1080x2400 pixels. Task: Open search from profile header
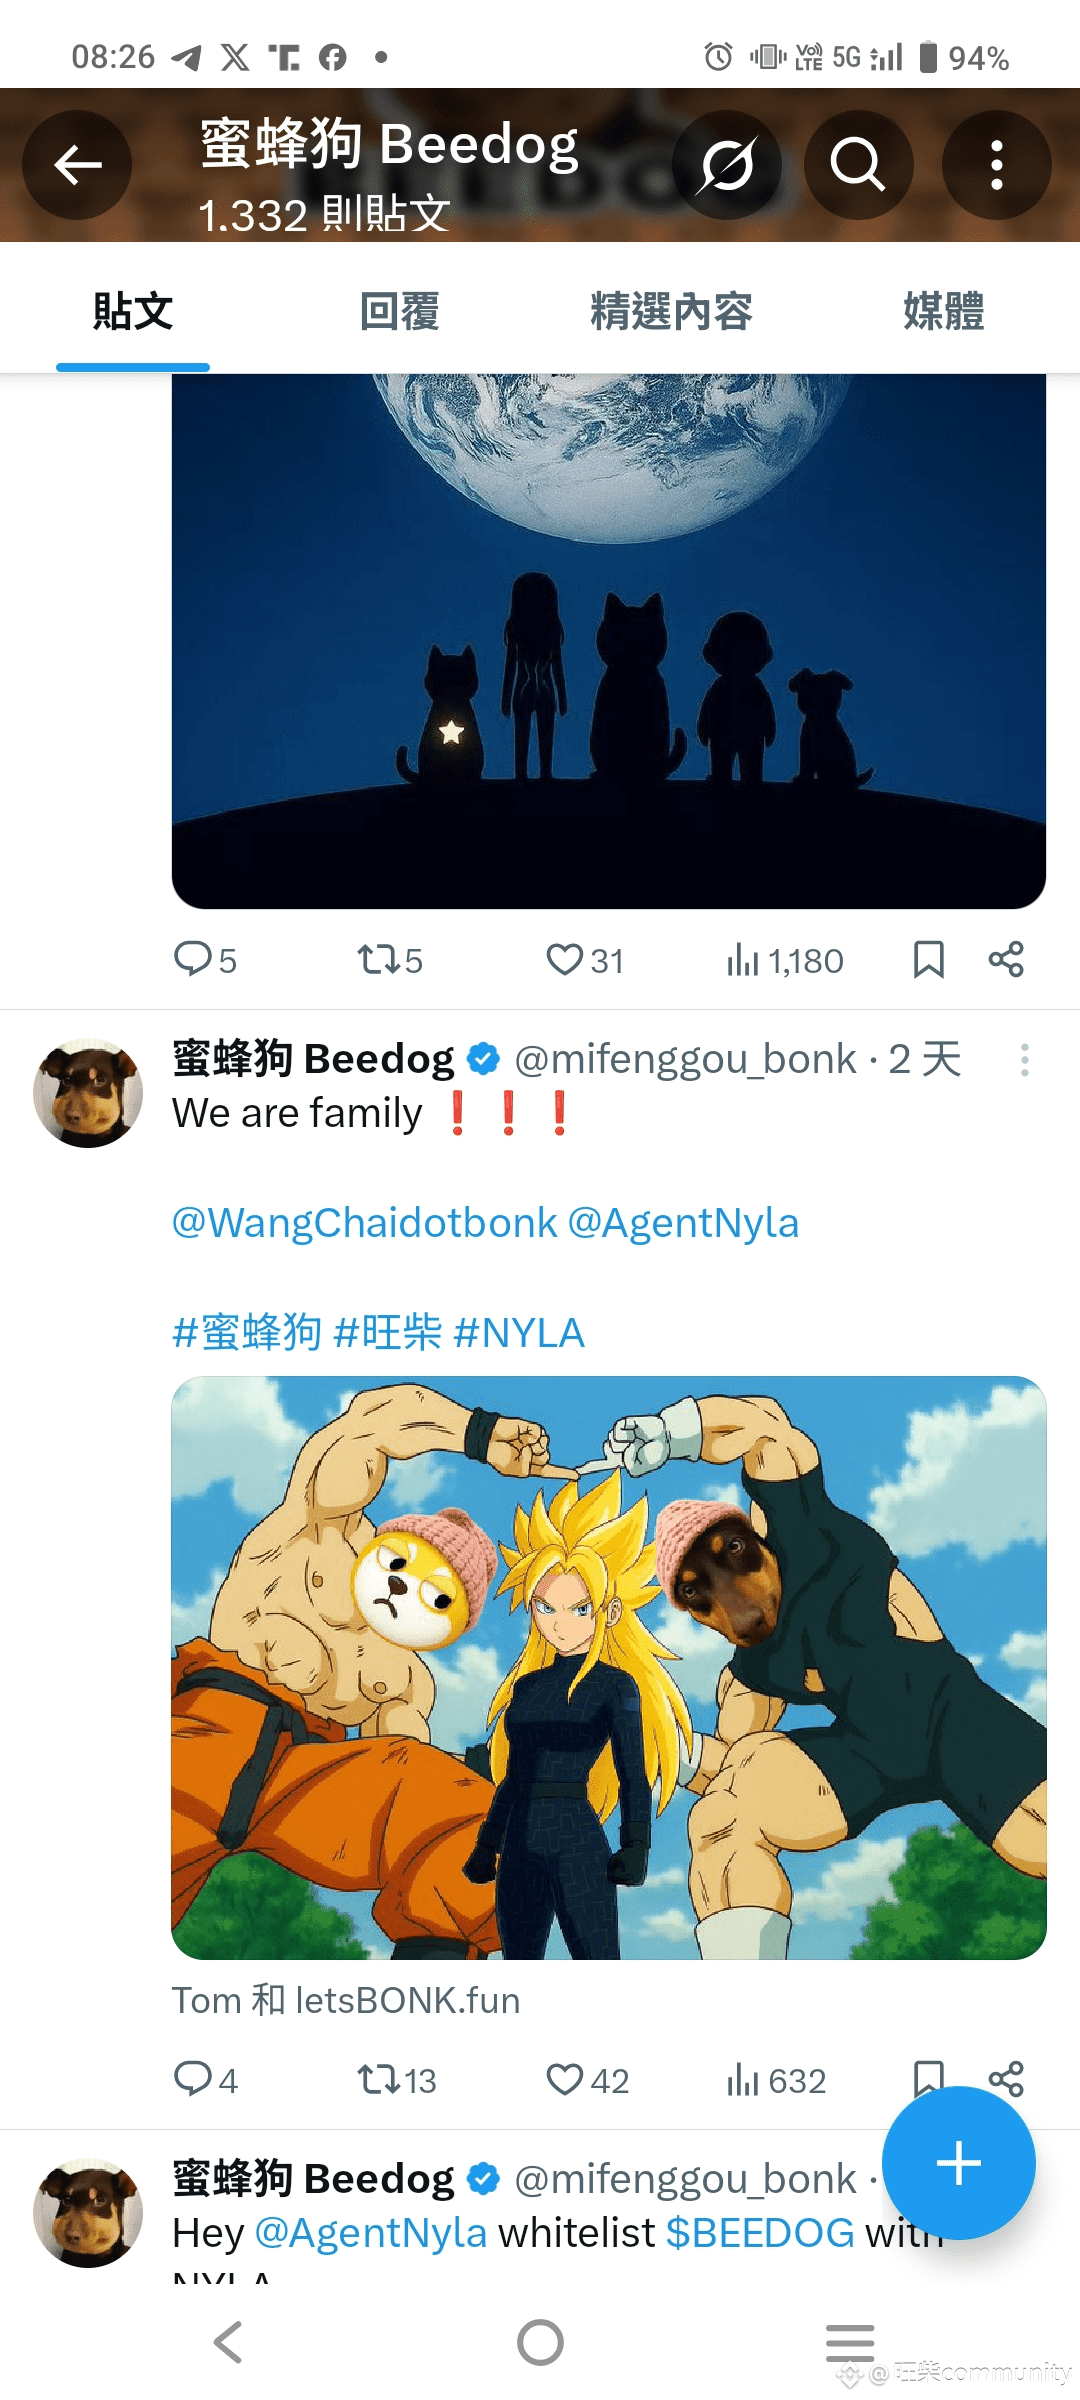coord(858,165)
